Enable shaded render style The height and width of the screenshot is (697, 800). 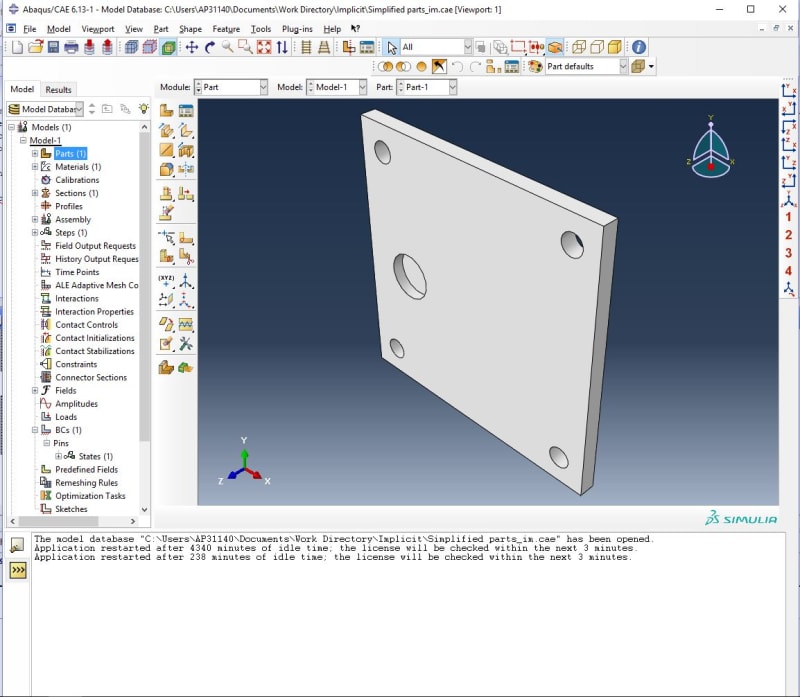[615, 47]
